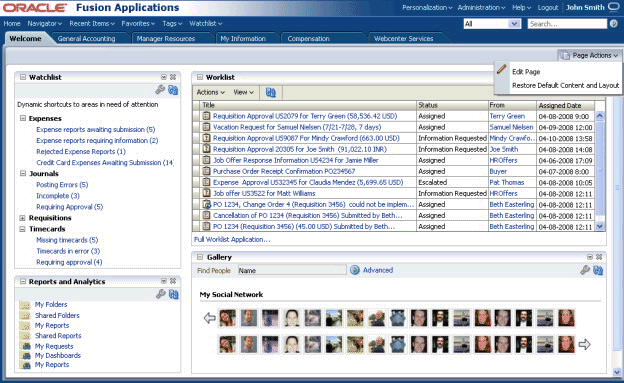The width and height of the screenshot is (624, 383).
Task: Collapse the Gallery panel
Action: pyautogui.click(x=200, y=257)
